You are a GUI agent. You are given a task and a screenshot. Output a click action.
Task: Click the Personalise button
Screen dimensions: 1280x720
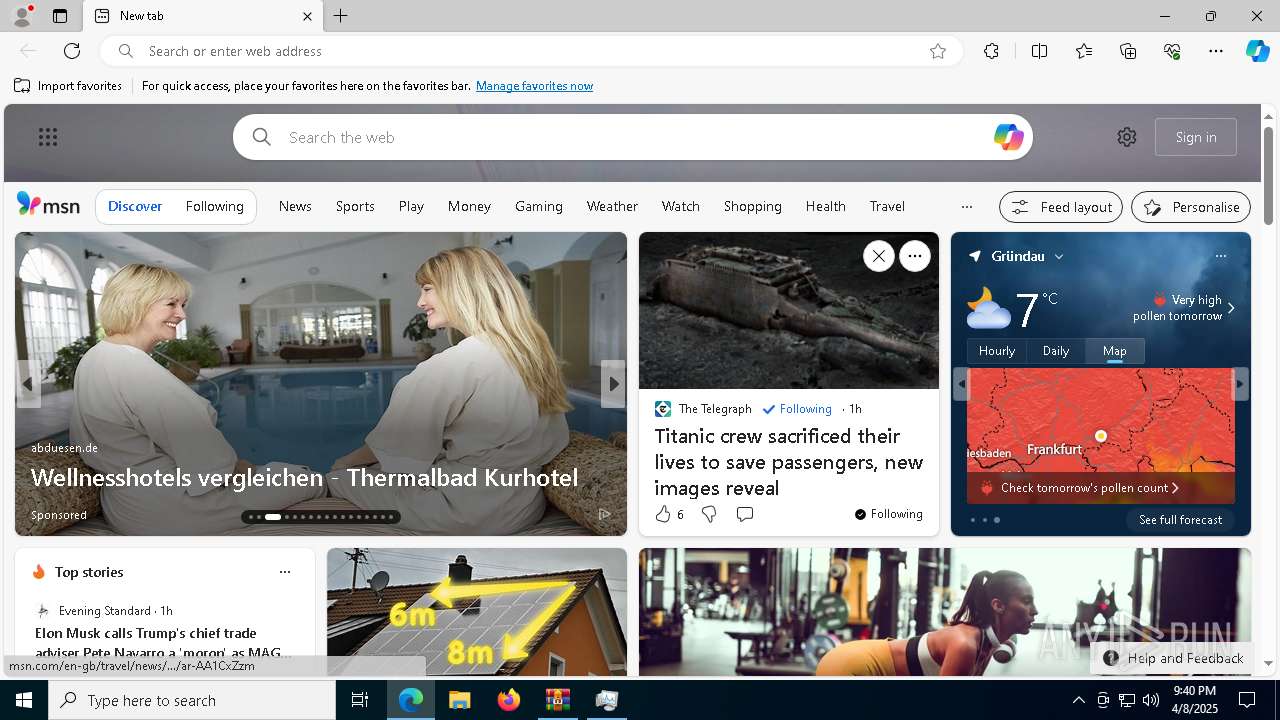coord(1191,207)
